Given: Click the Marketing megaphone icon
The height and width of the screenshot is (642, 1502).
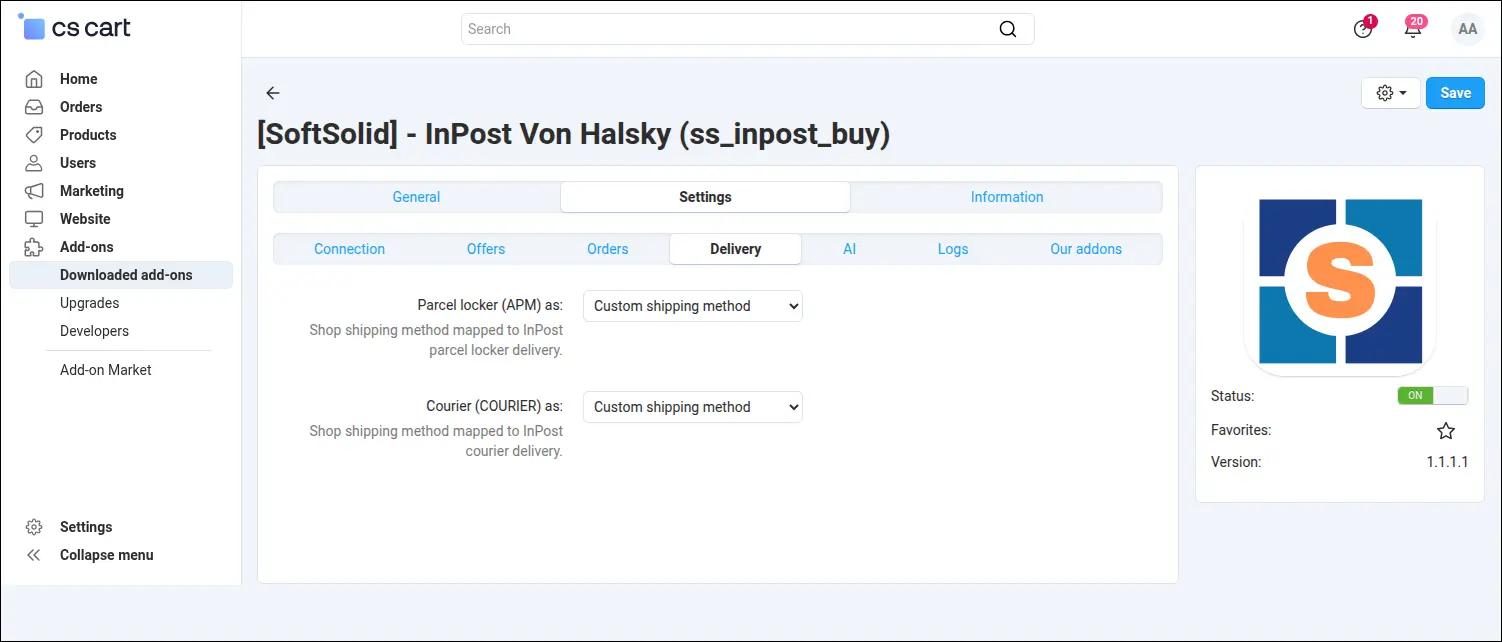Looking at the screenshot, I should (34, 191).
